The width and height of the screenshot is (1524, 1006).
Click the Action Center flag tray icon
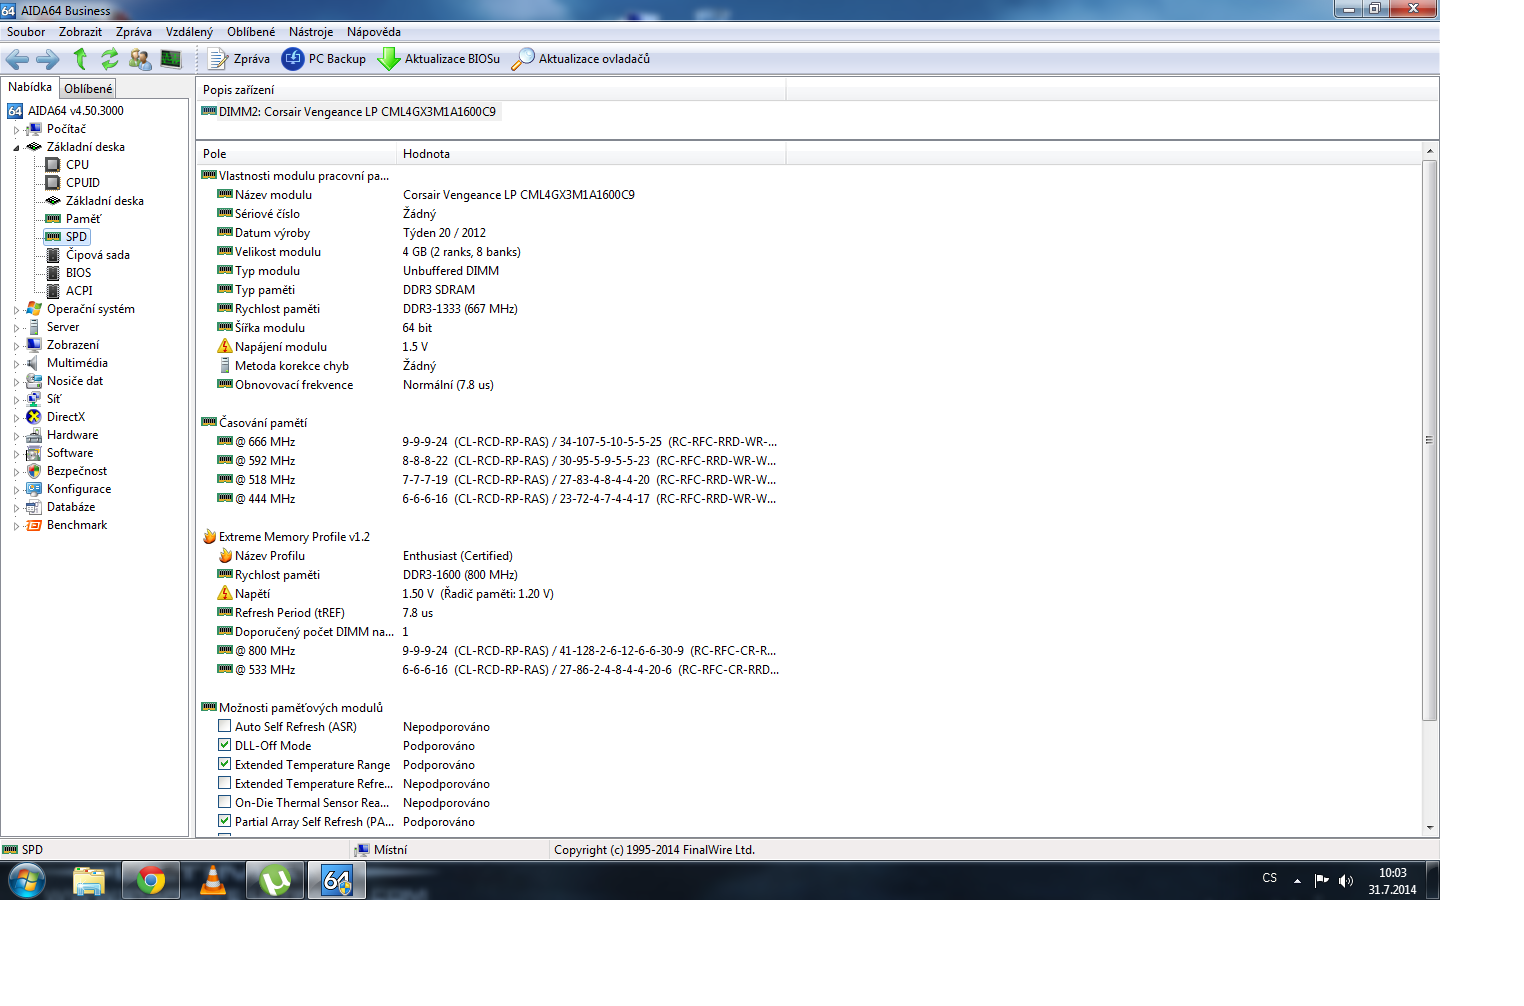pos(1321,881)
